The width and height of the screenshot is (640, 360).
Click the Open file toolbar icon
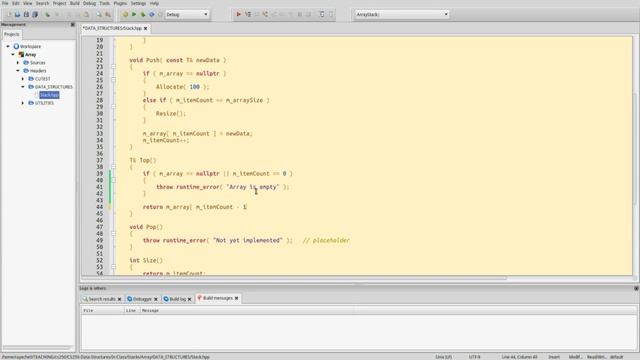(17, 14)
